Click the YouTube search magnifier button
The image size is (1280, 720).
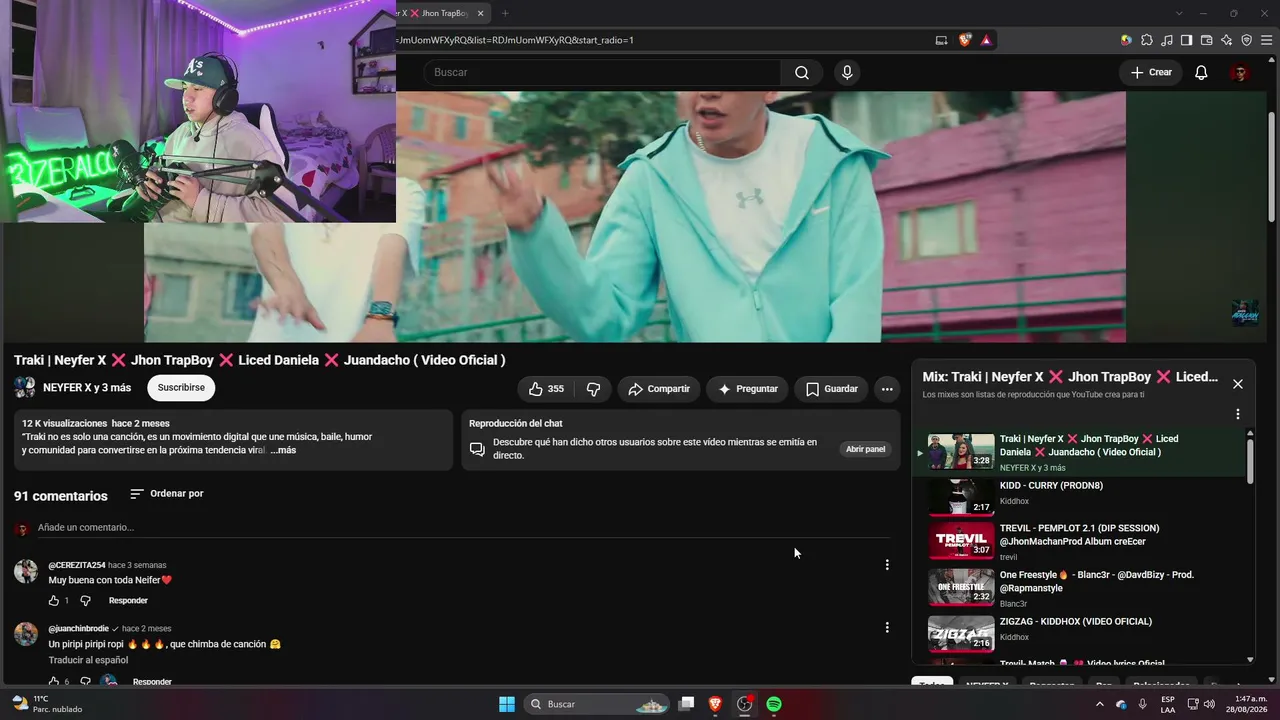(802, 72)
